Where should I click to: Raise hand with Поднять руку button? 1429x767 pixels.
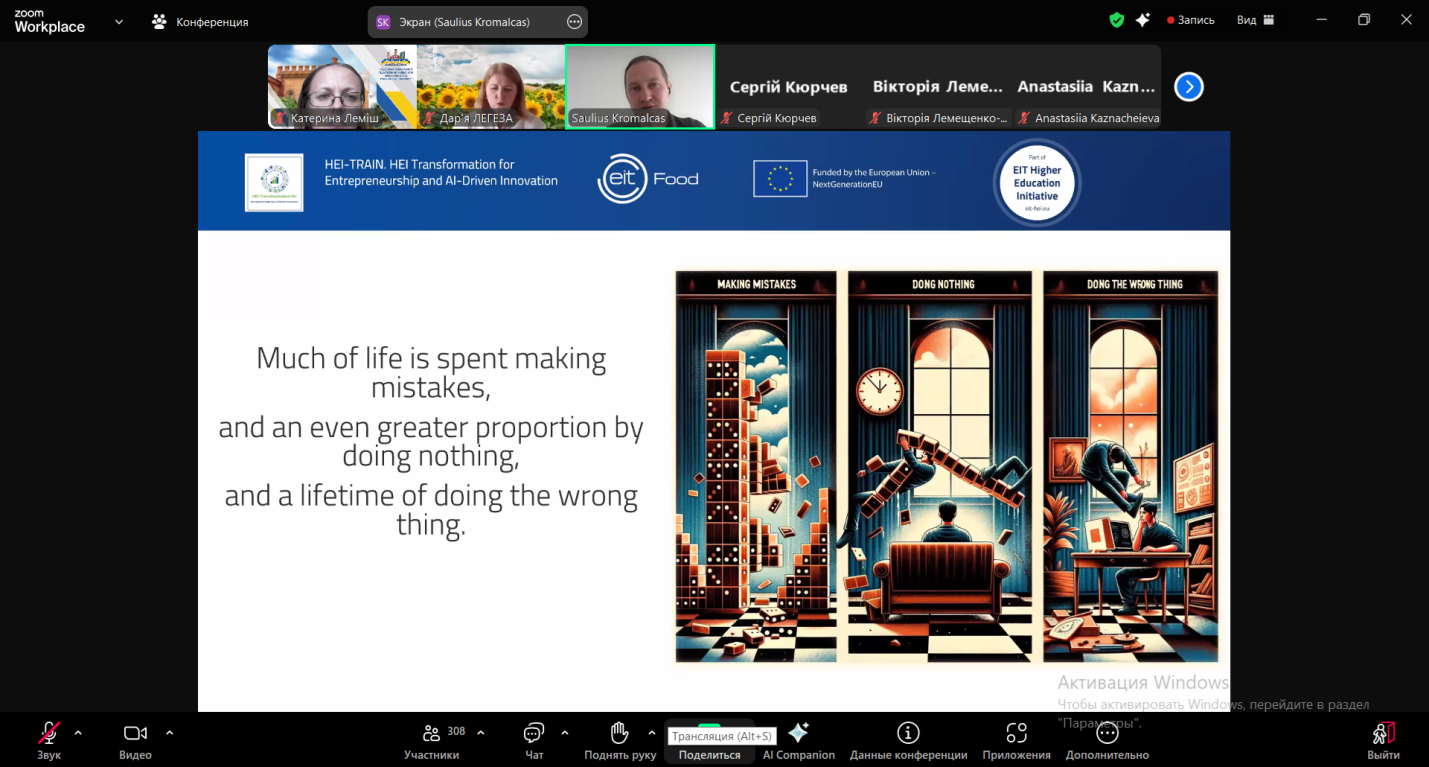[620, 740]
